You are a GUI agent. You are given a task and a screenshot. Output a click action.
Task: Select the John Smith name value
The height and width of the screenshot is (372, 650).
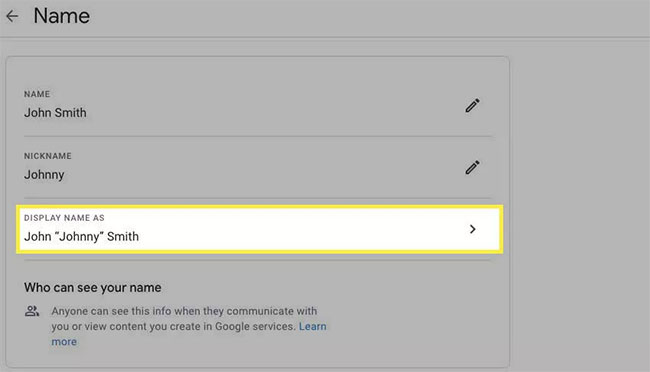tap(55, 113)
